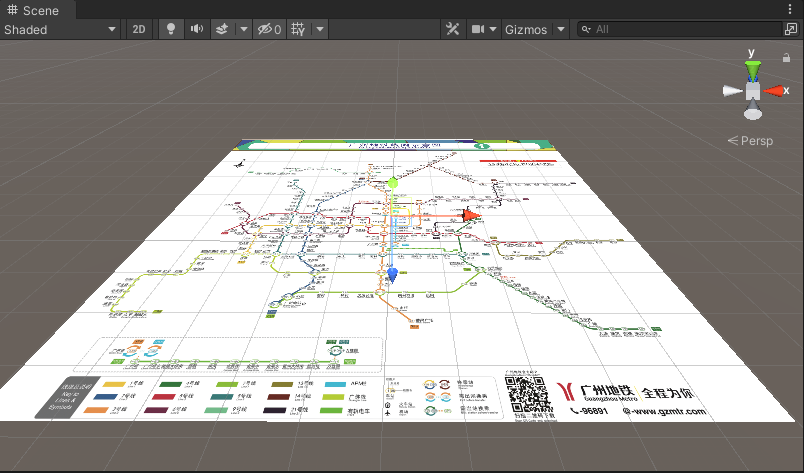Image resolution: width=804 pixels, height=473 pixels.
Task: Open the effects dropdown arrow
Action: point(244,29)
